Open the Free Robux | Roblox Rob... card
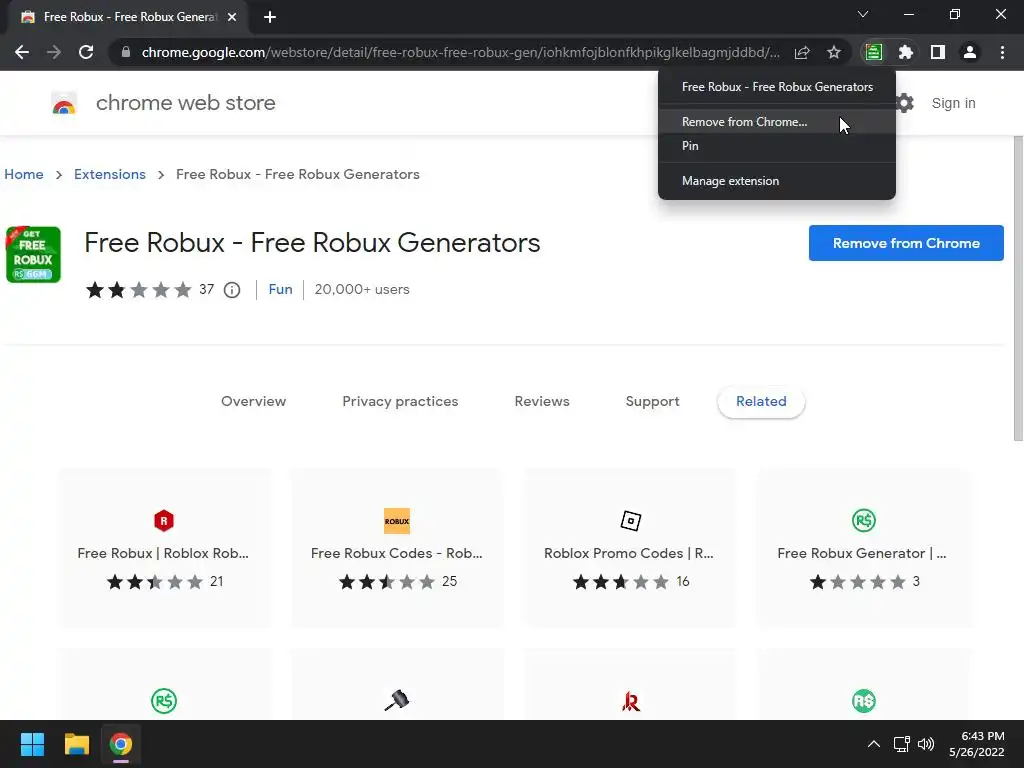1024x768 pixels. point(164,547)
